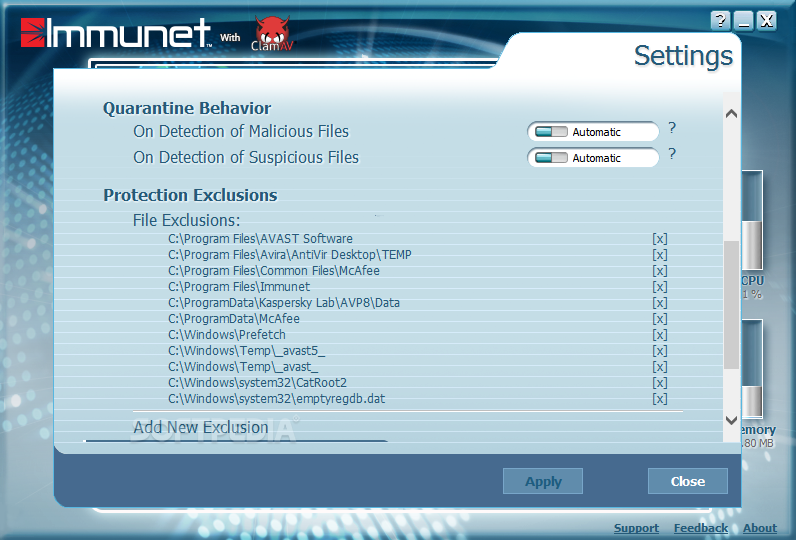Click the settings scrollbar up arrow

(732, 114)
